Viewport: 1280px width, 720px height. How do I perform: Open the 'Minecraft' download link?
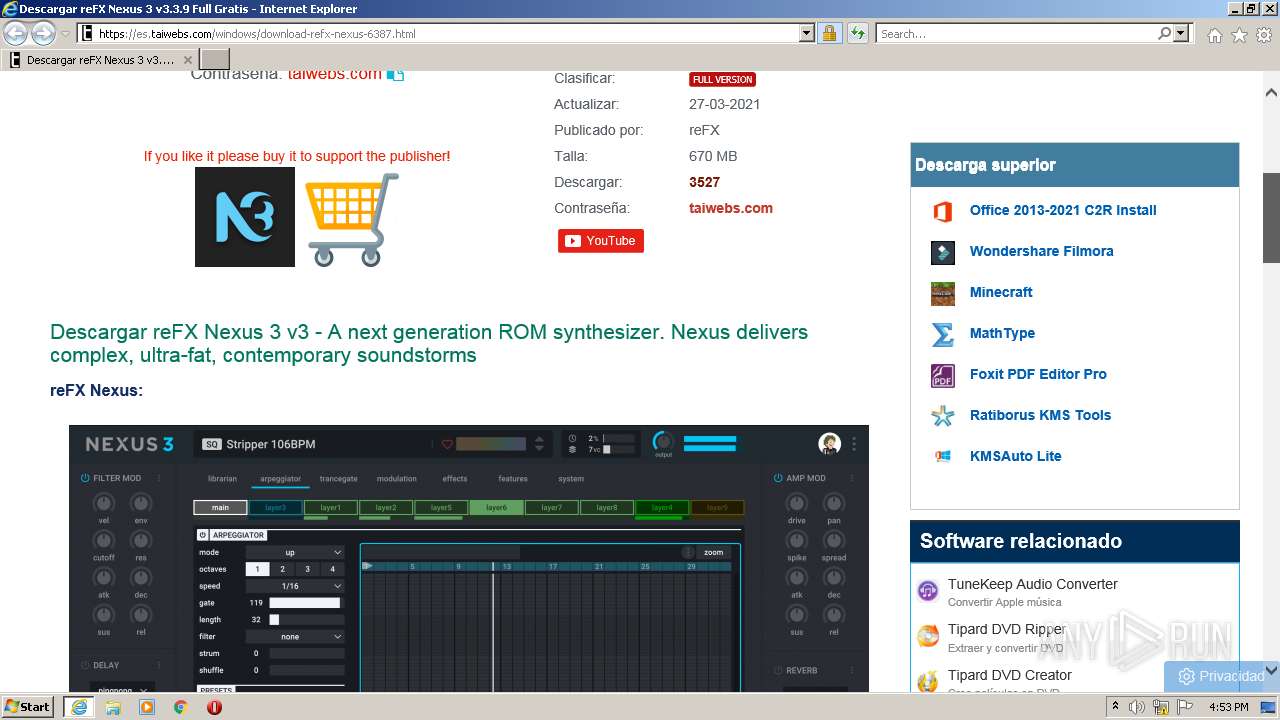[x=1001, y=292]
